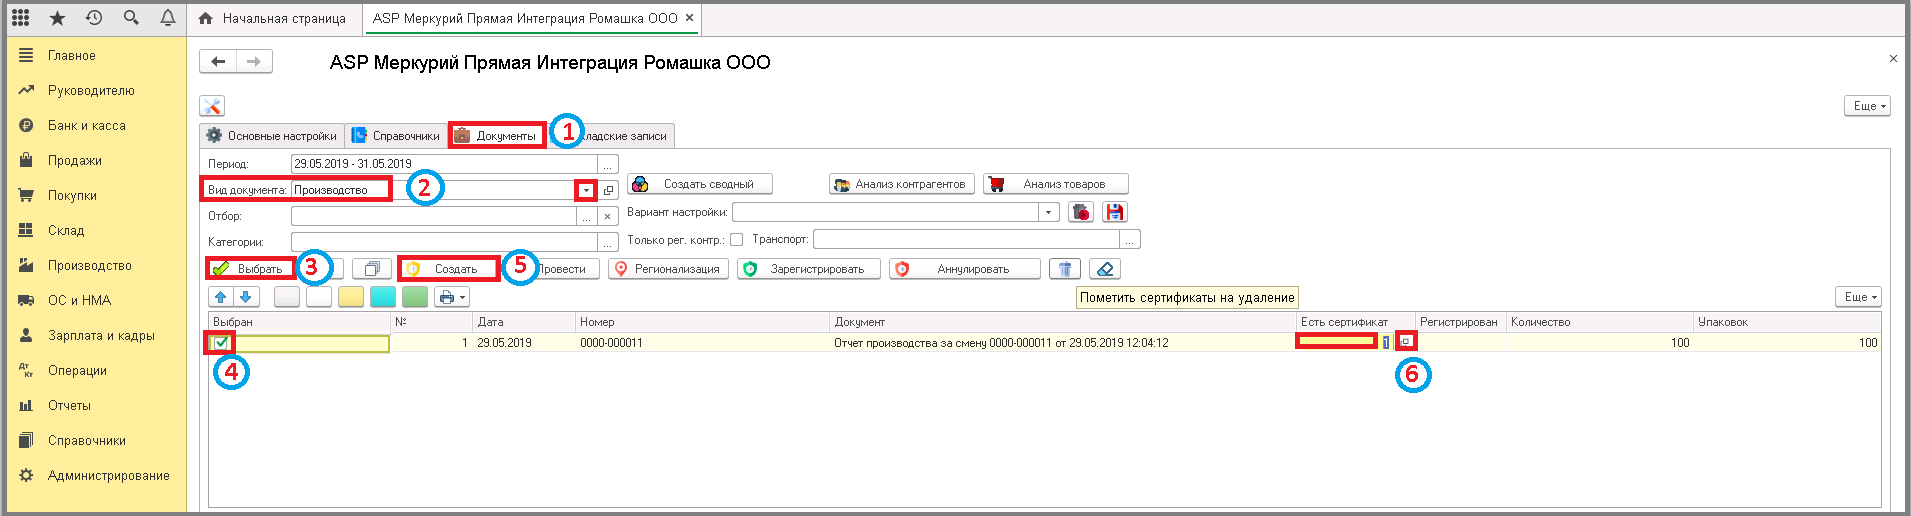Click the move row up arrow
This screenshot has height=516, width=1911.
(x=221, y=297)
